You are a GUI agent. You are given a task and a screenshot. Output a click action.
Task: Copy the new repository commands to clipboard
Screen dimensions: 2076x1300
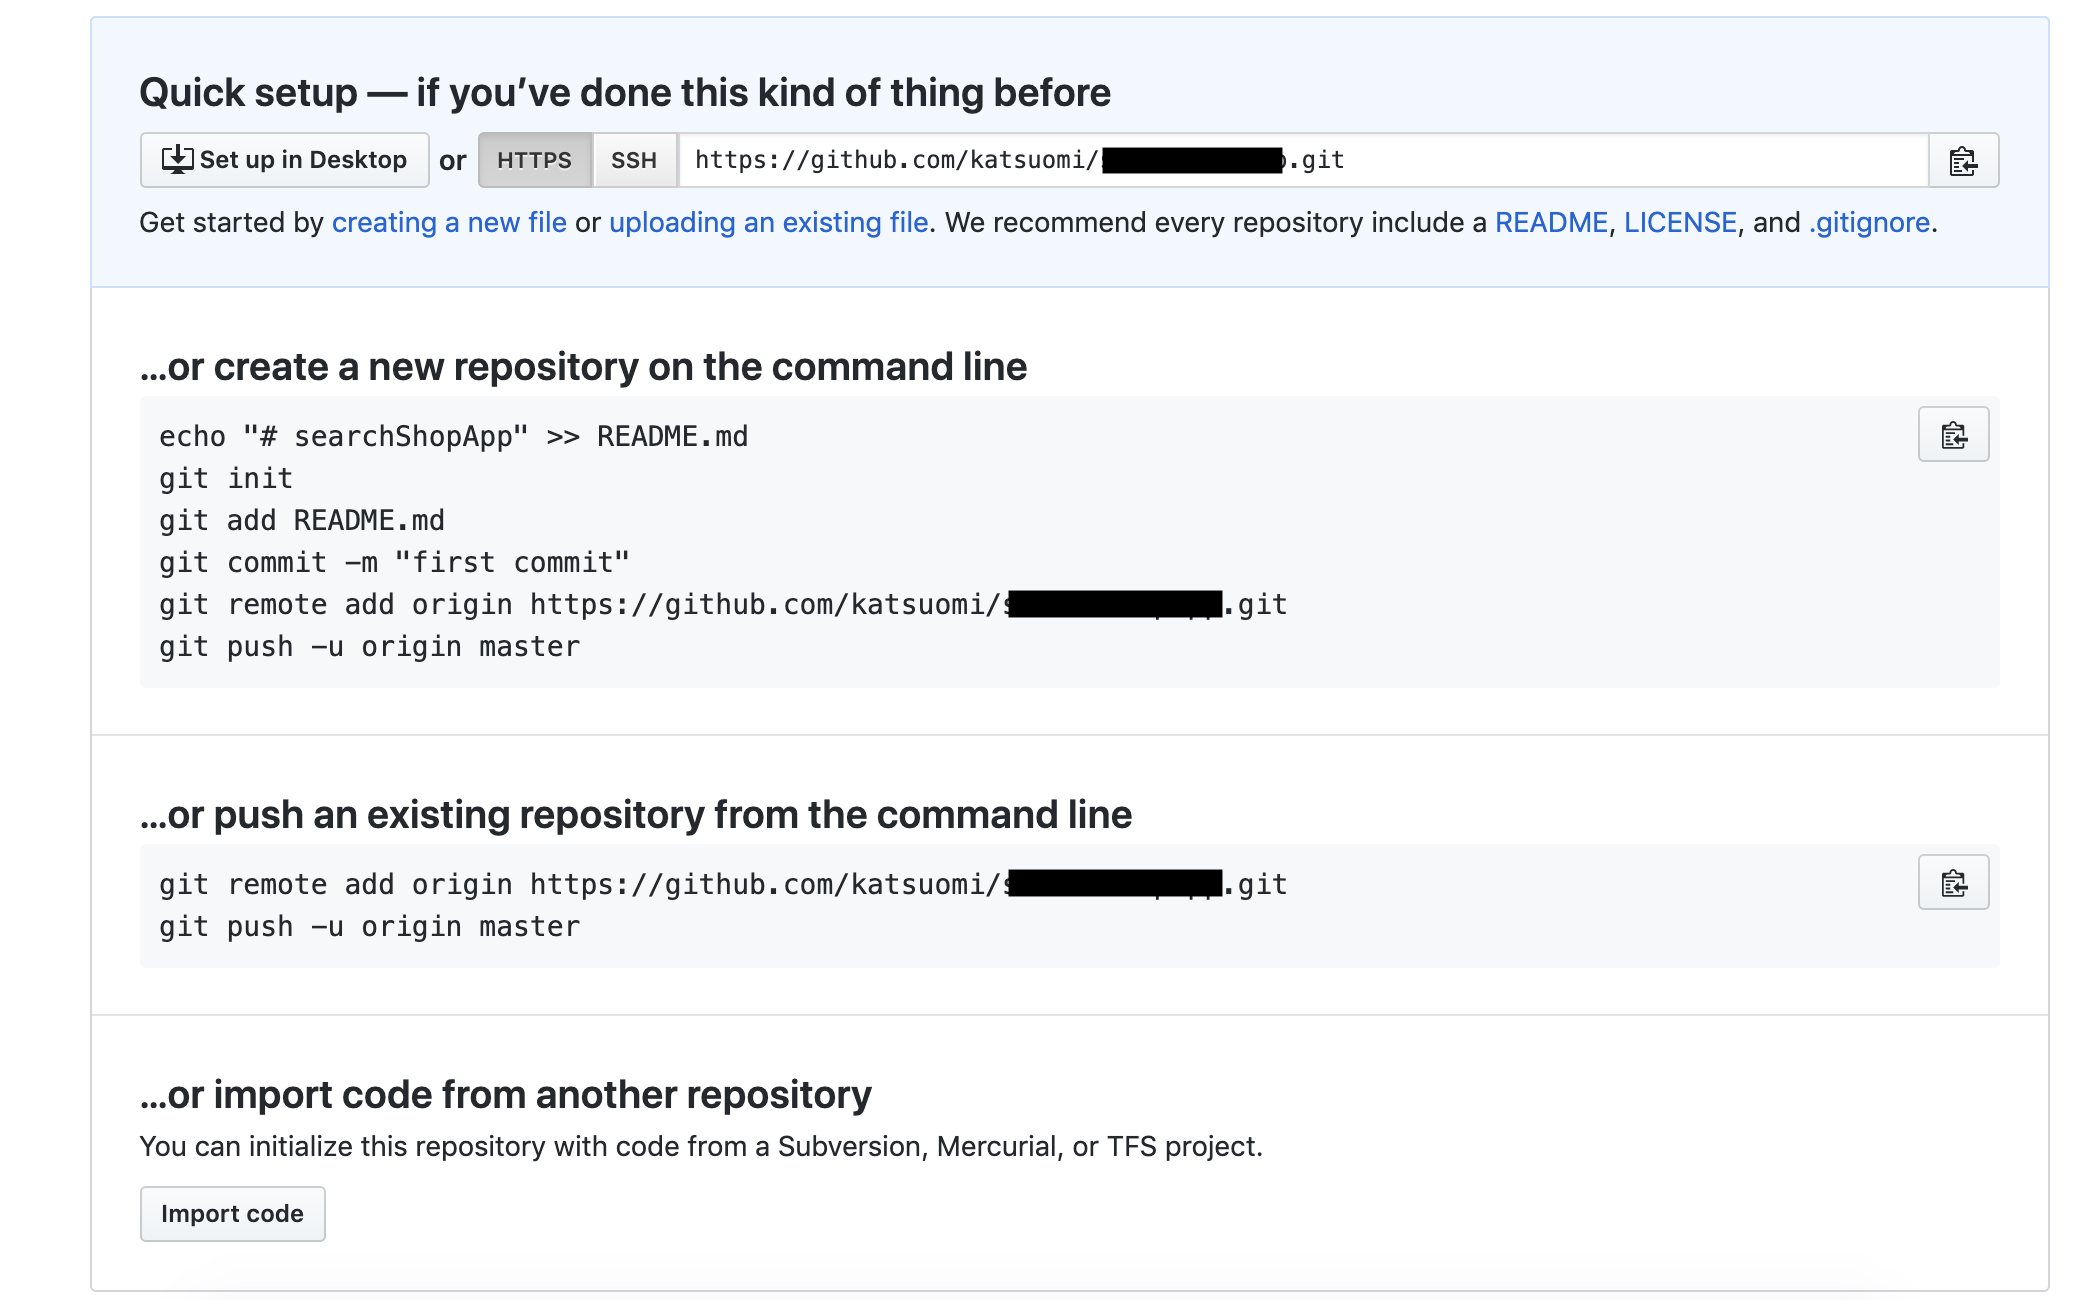[x=1953, y=435]
